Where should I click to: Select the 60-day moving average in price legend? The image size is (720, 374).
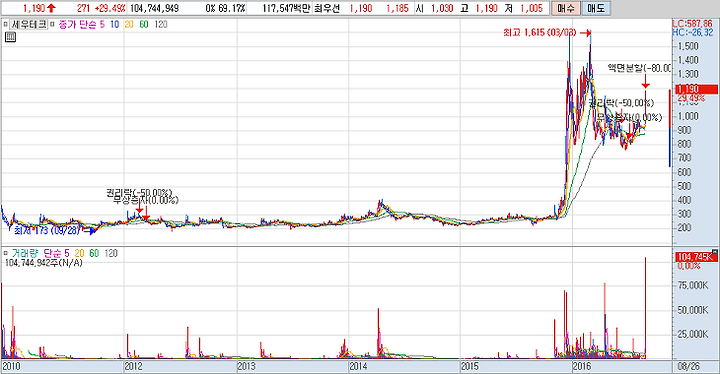click(144, 24)
